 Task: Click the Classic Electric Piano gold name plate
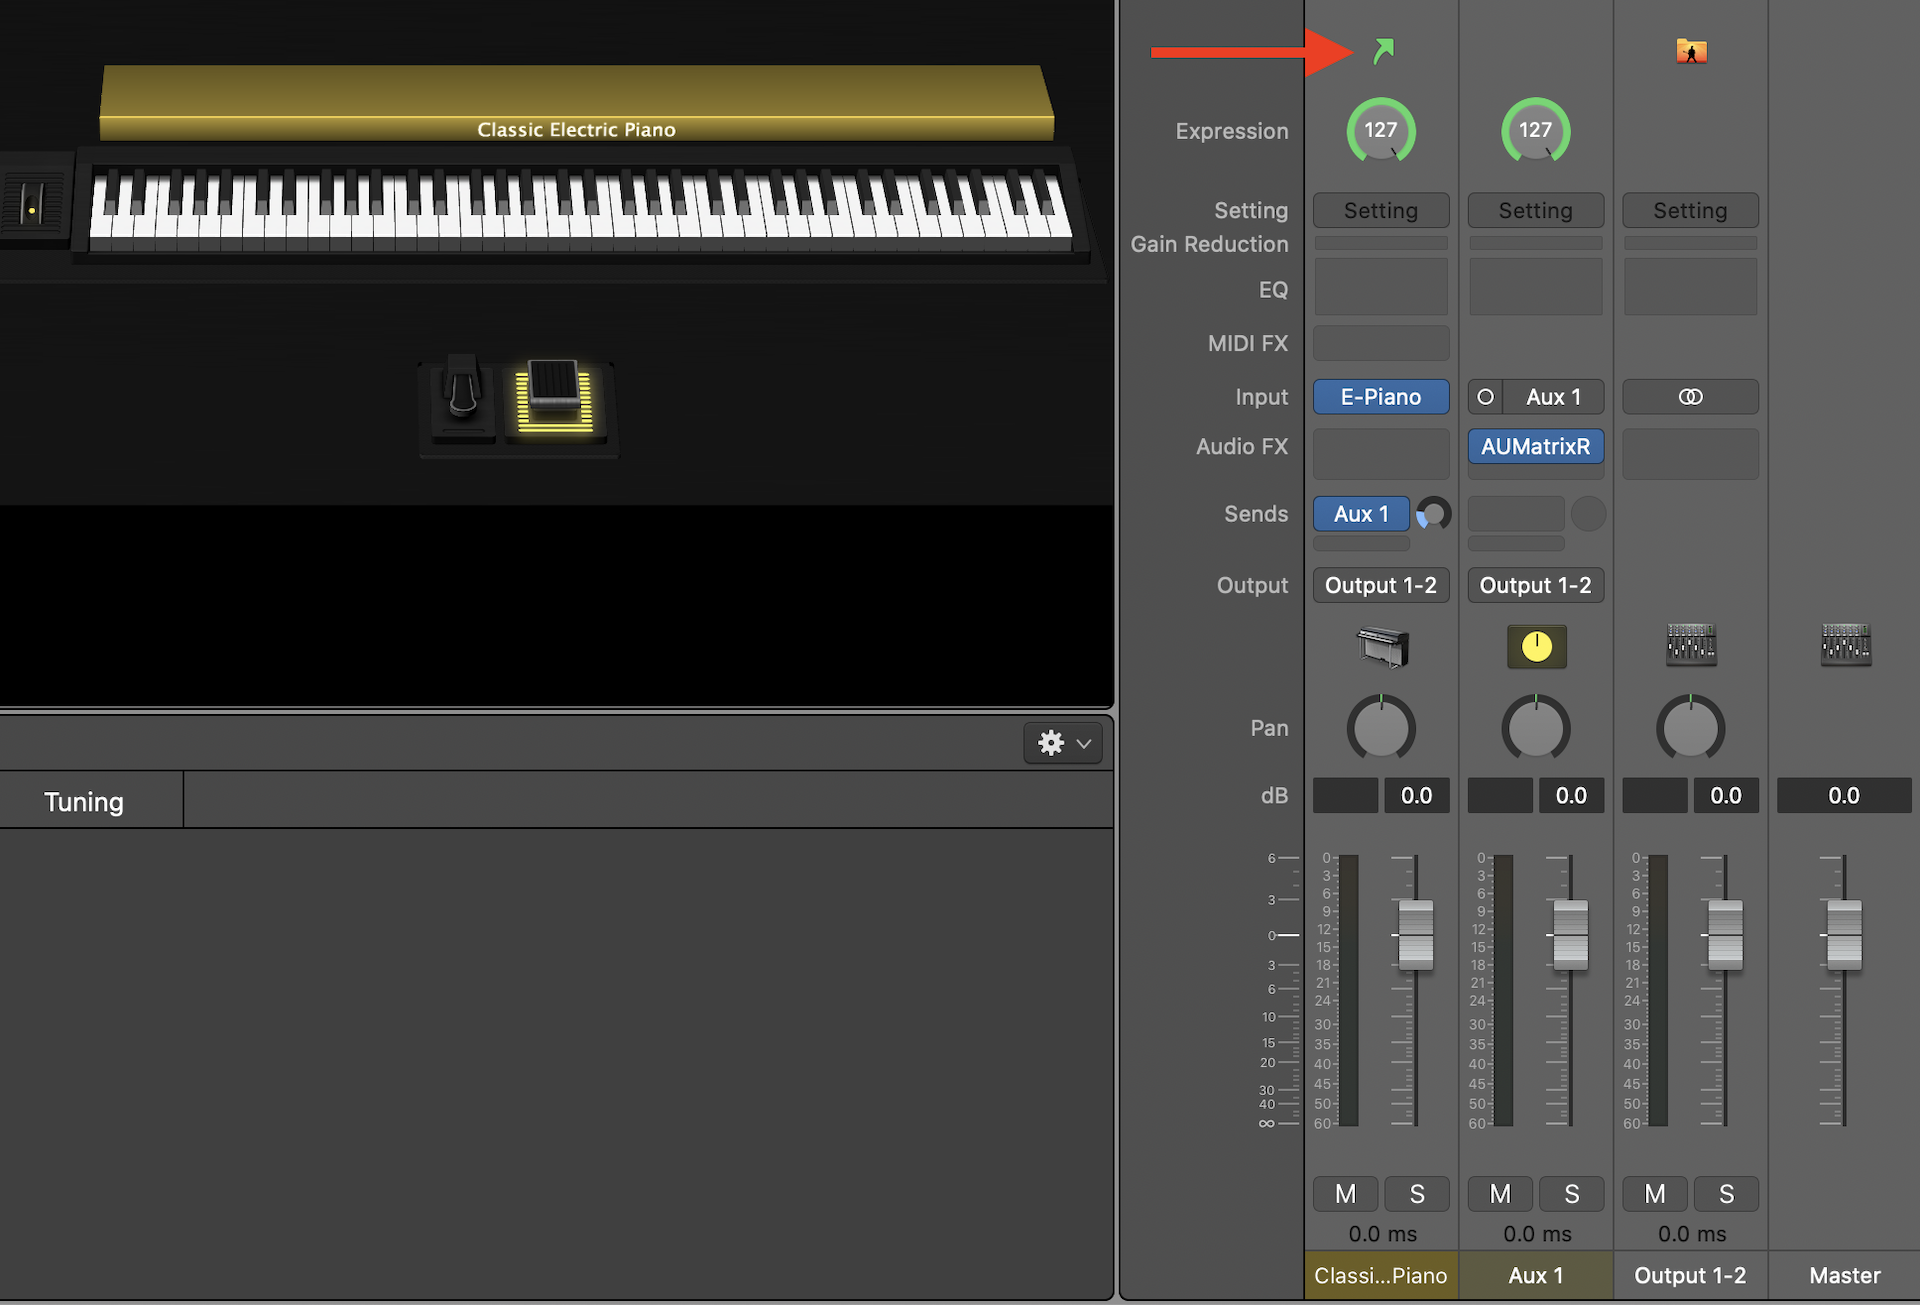point(577,103)
